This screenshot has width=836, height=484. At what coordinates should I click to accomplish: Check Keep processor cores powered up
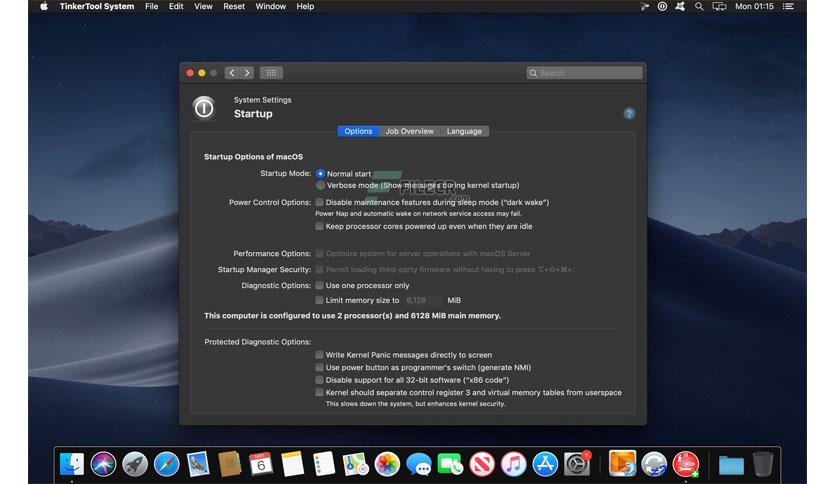click(x=319, y=226)
